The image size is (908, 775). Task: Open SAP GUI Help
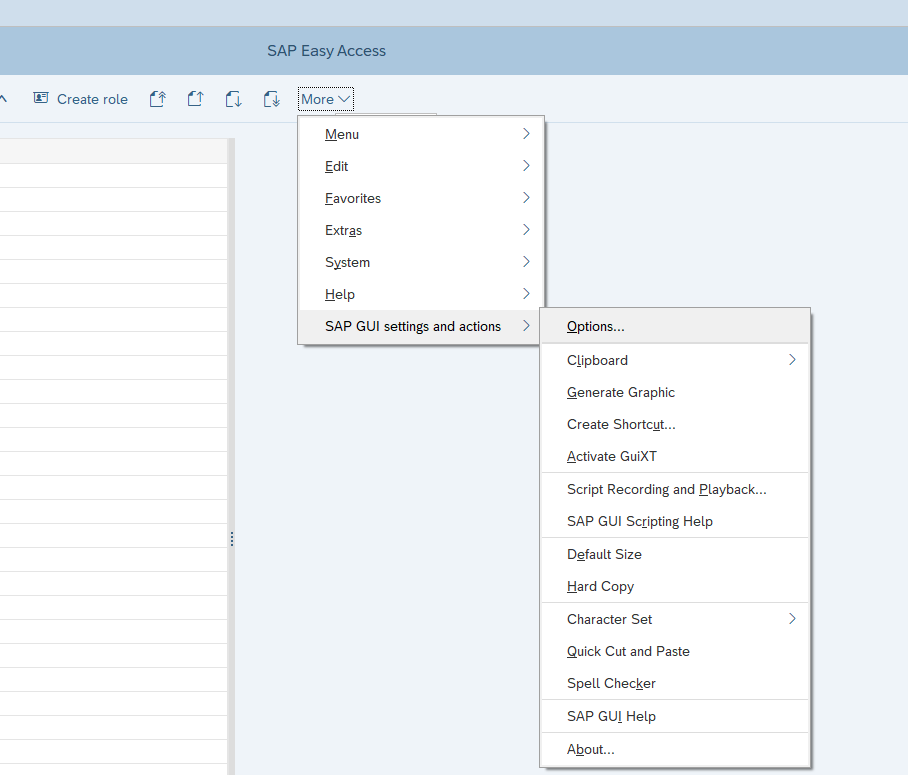(x=675, y=716)
